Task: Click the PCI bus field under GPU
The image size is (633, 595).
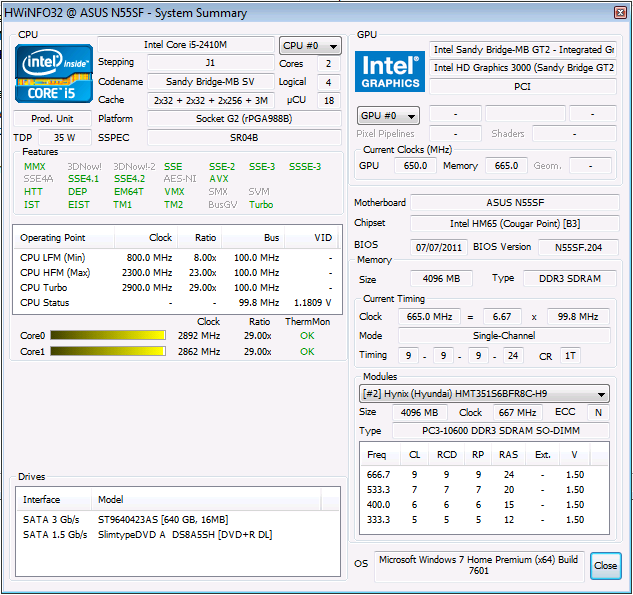Action: coord(523,86)
